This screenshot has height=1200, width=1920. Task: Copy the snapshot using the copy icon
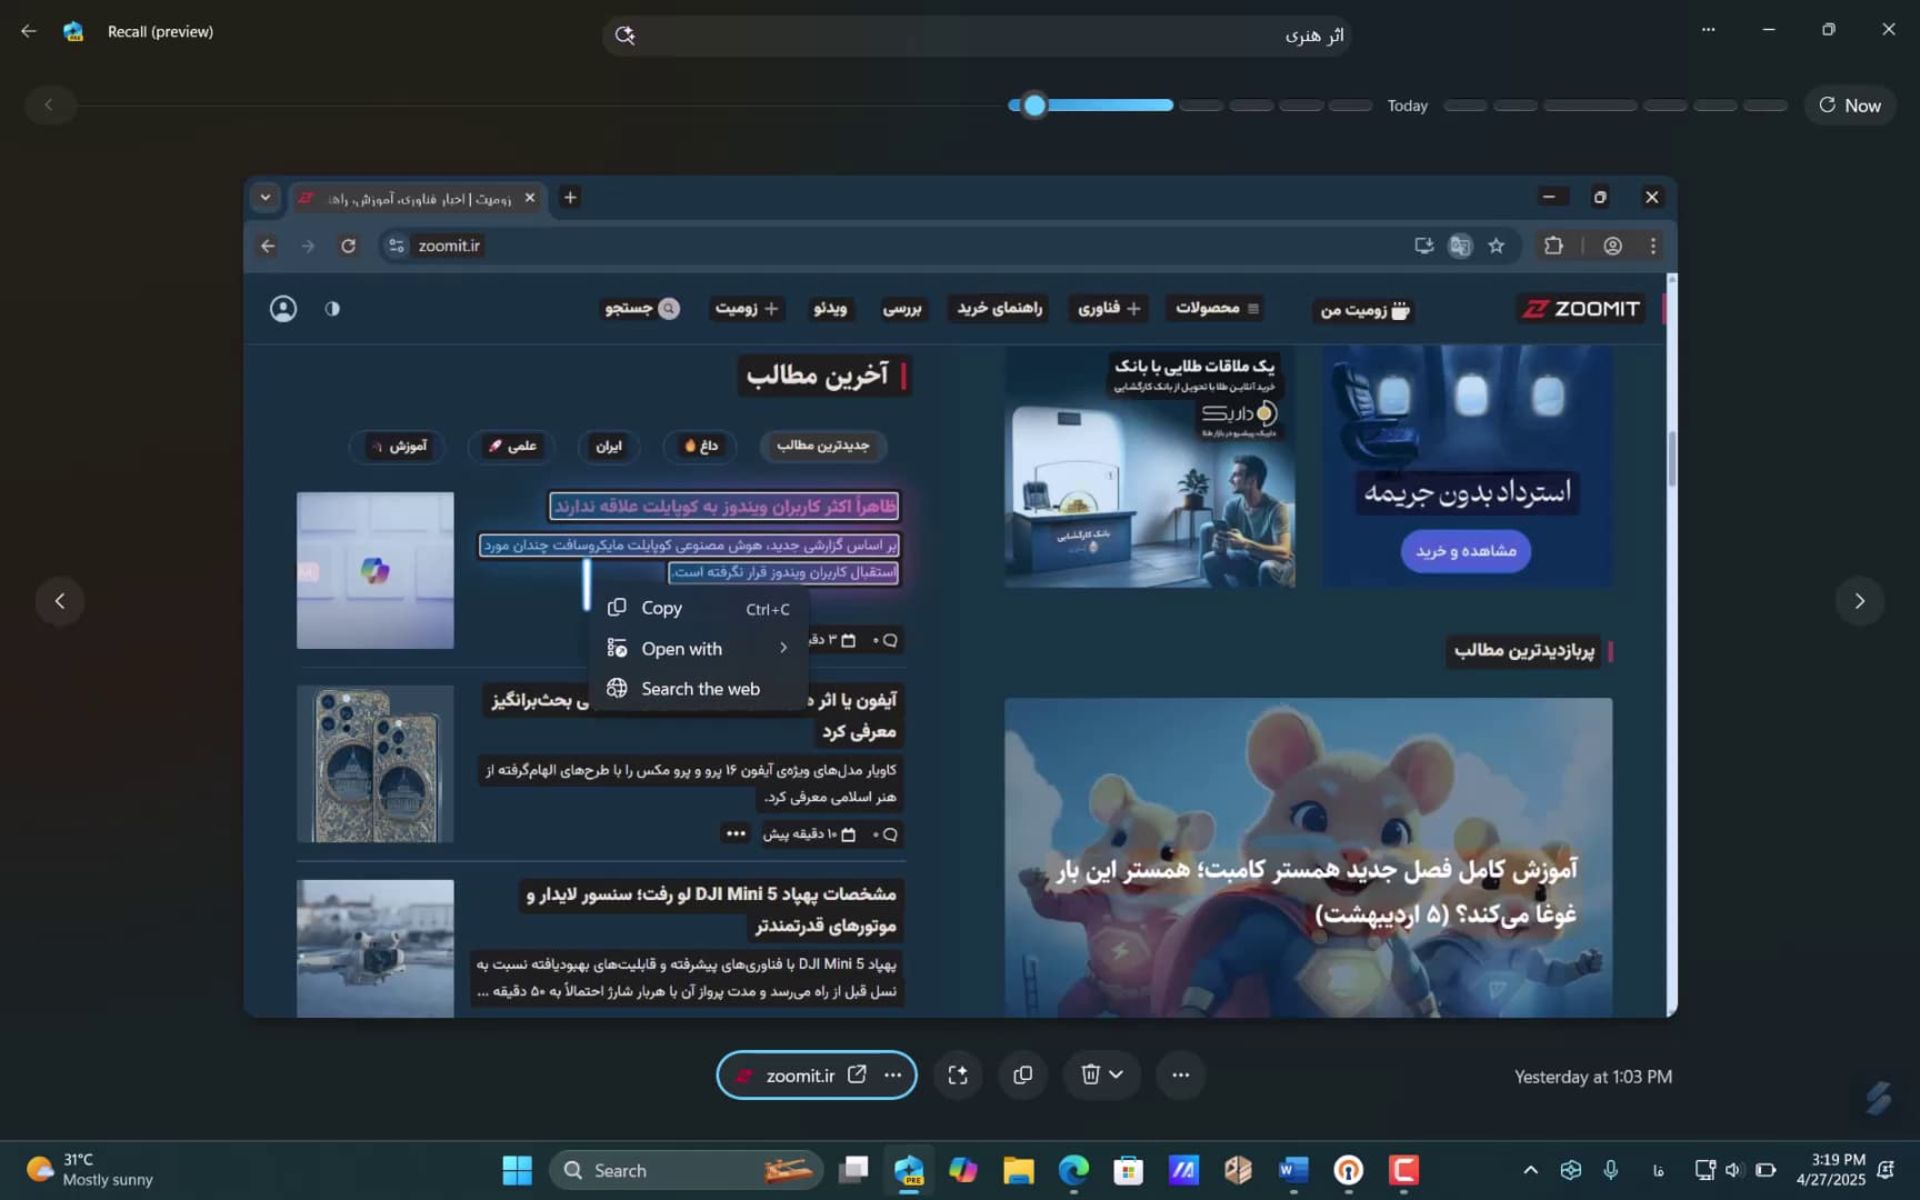coord(1022,1075)
